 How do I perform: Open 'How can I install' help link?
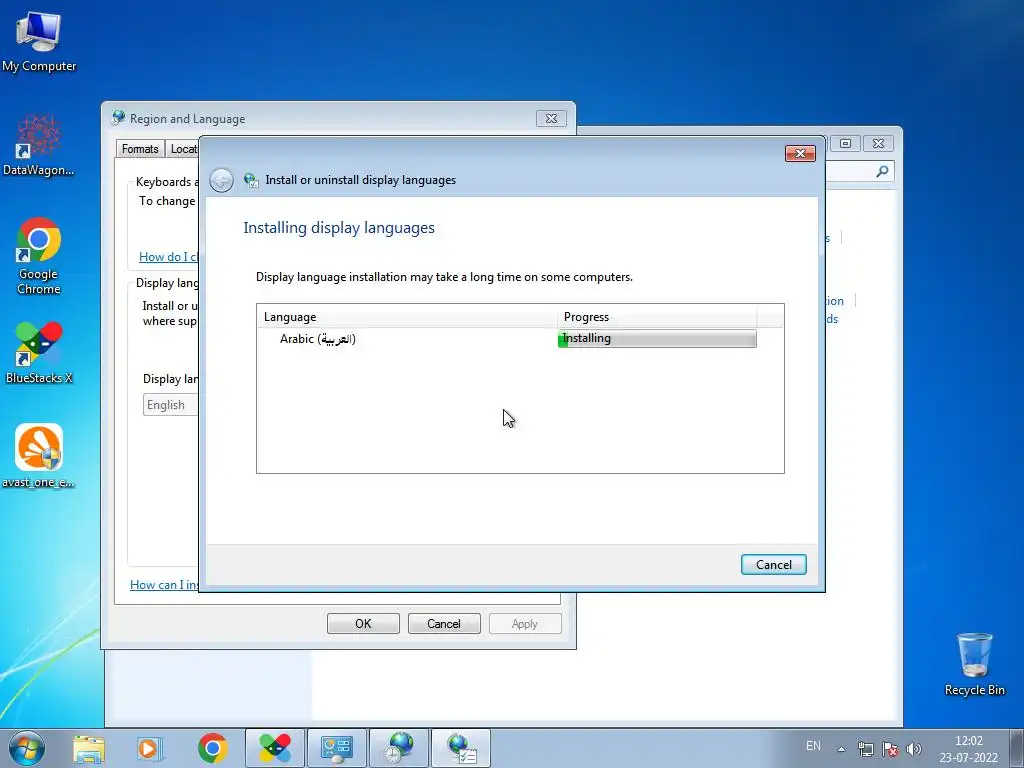(164, 584)
